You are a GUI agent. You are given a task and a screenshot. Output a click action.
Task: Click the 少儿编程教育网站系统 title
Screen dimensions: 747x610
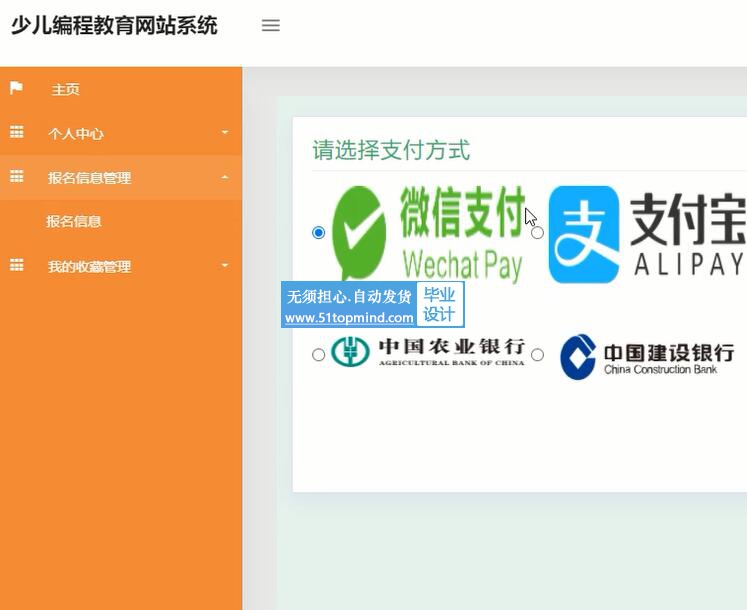114,25
